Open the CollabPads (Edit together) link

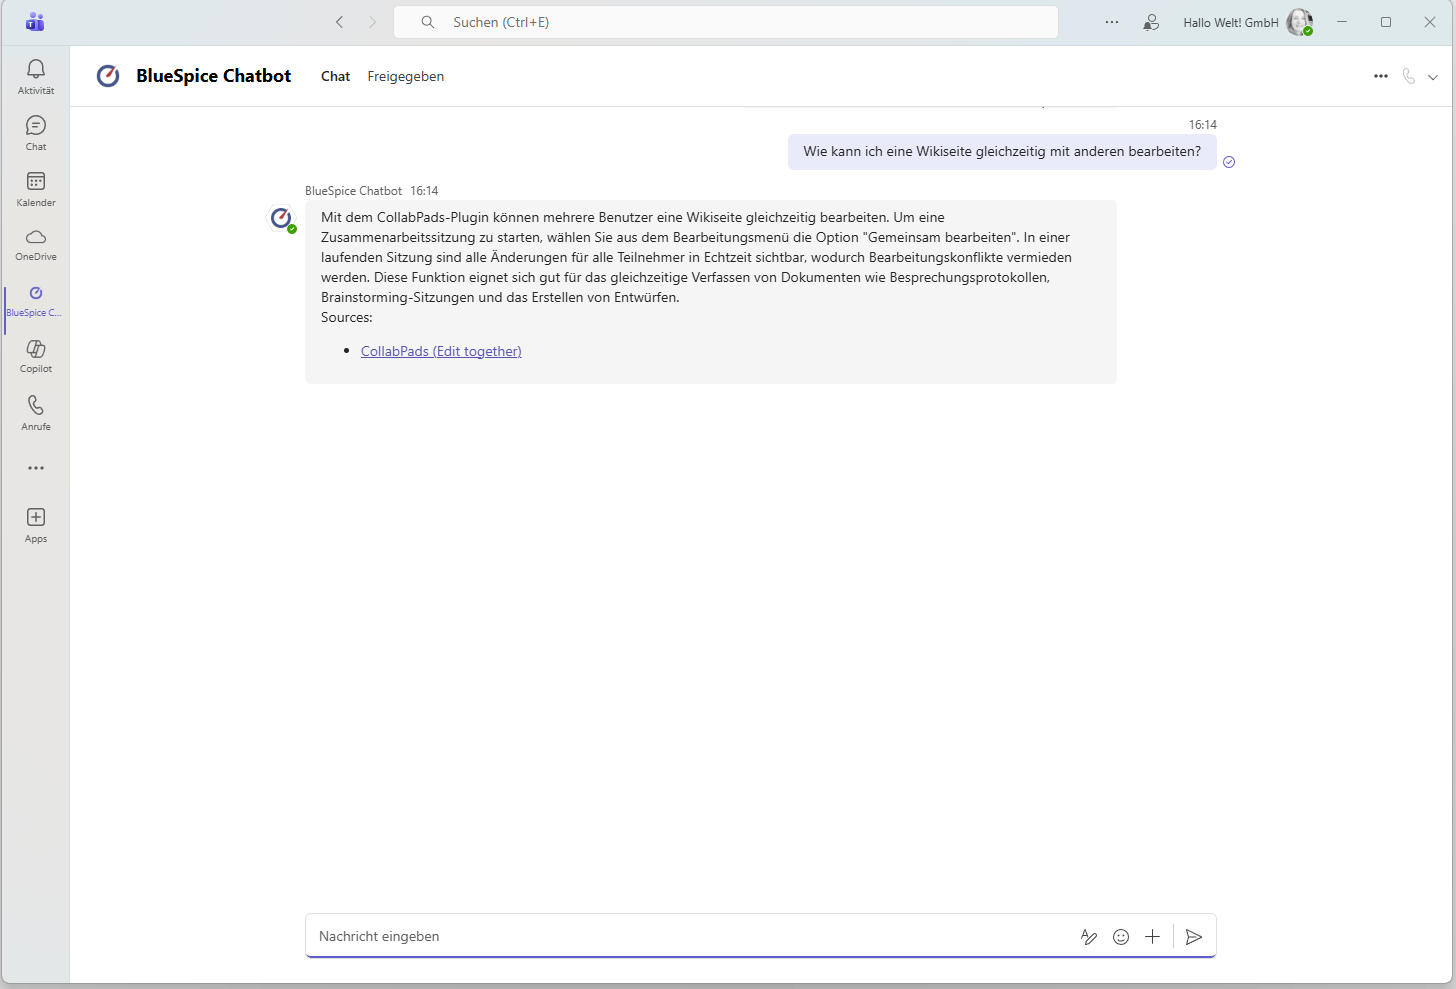click(x=441, y=351)
